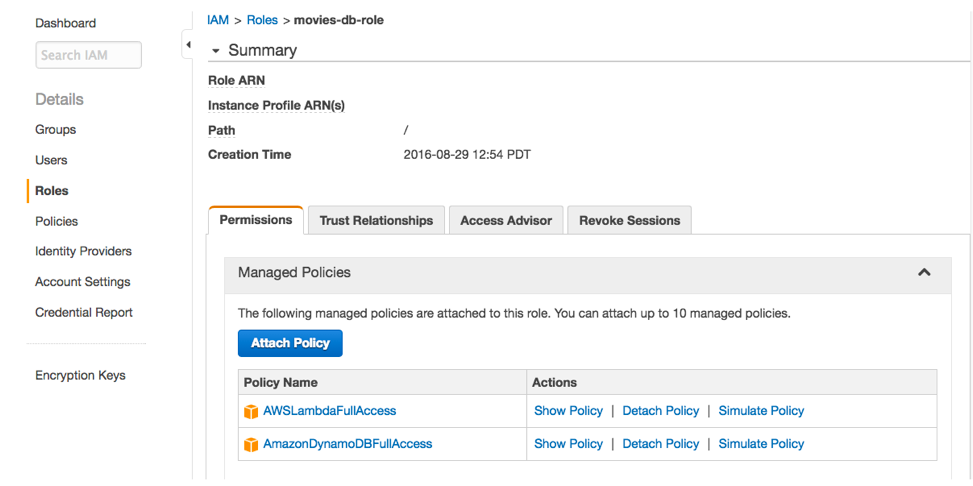Click the Instance Profile ARN(s) label
Screen dimensions: 973x486
[276, 106]
